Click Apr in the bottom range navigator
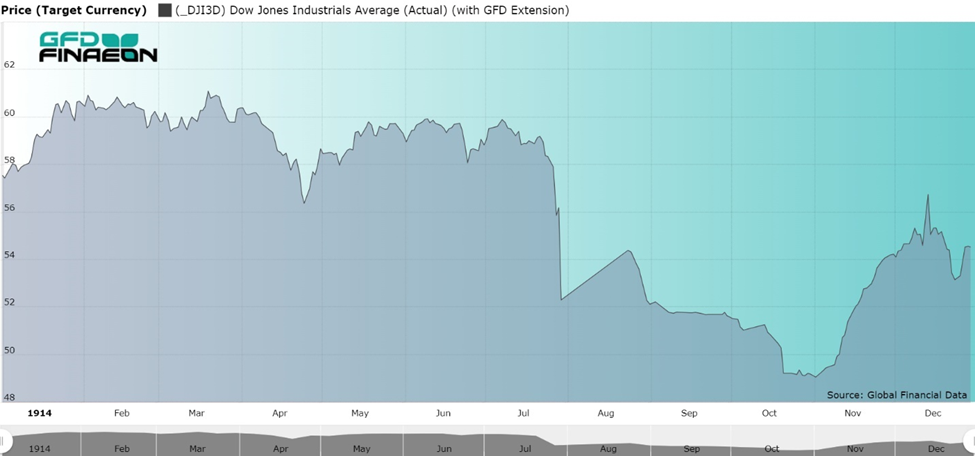975x456 pixels. click(x=280, y=449)
